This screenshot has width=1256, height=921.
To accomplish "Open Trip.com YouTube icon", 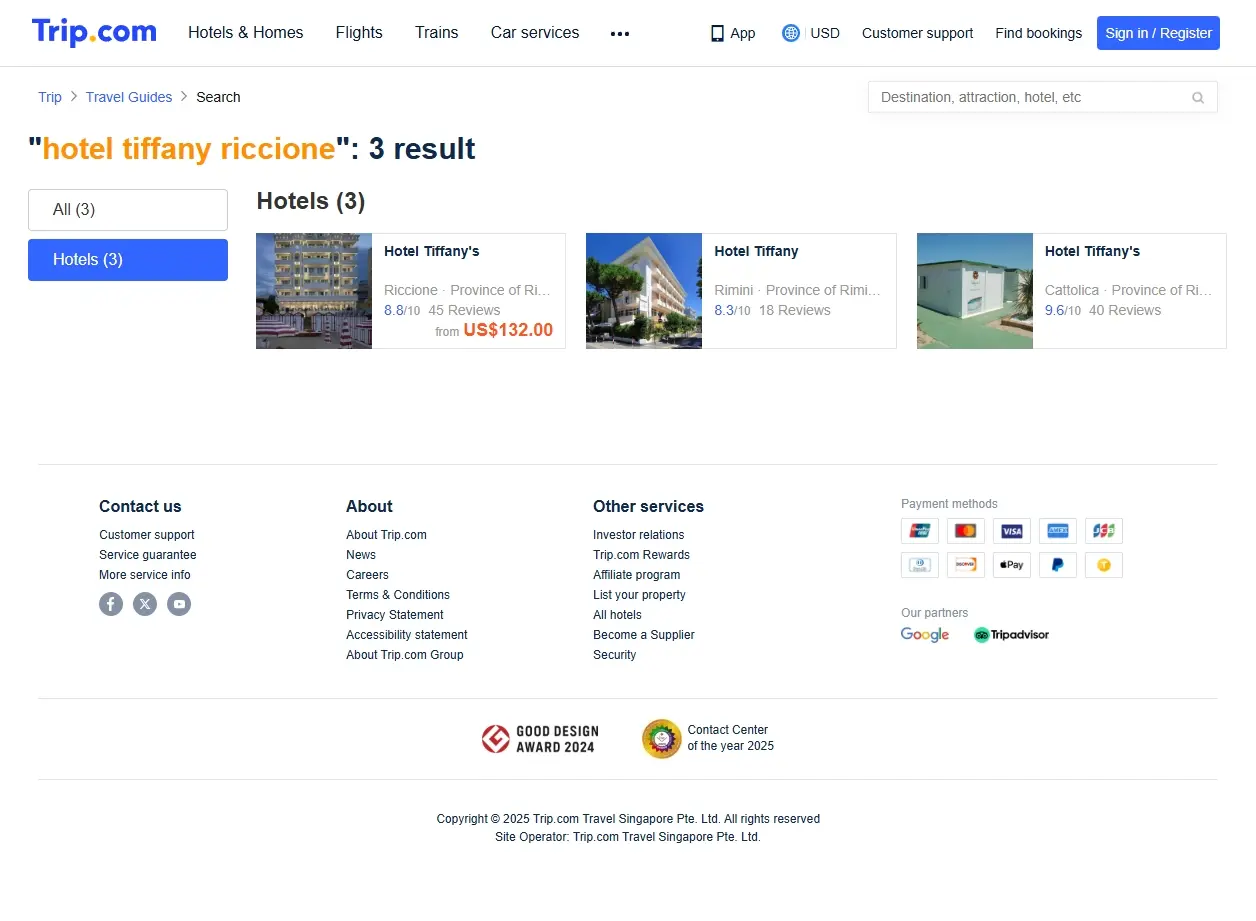I will tap(179, 604).
